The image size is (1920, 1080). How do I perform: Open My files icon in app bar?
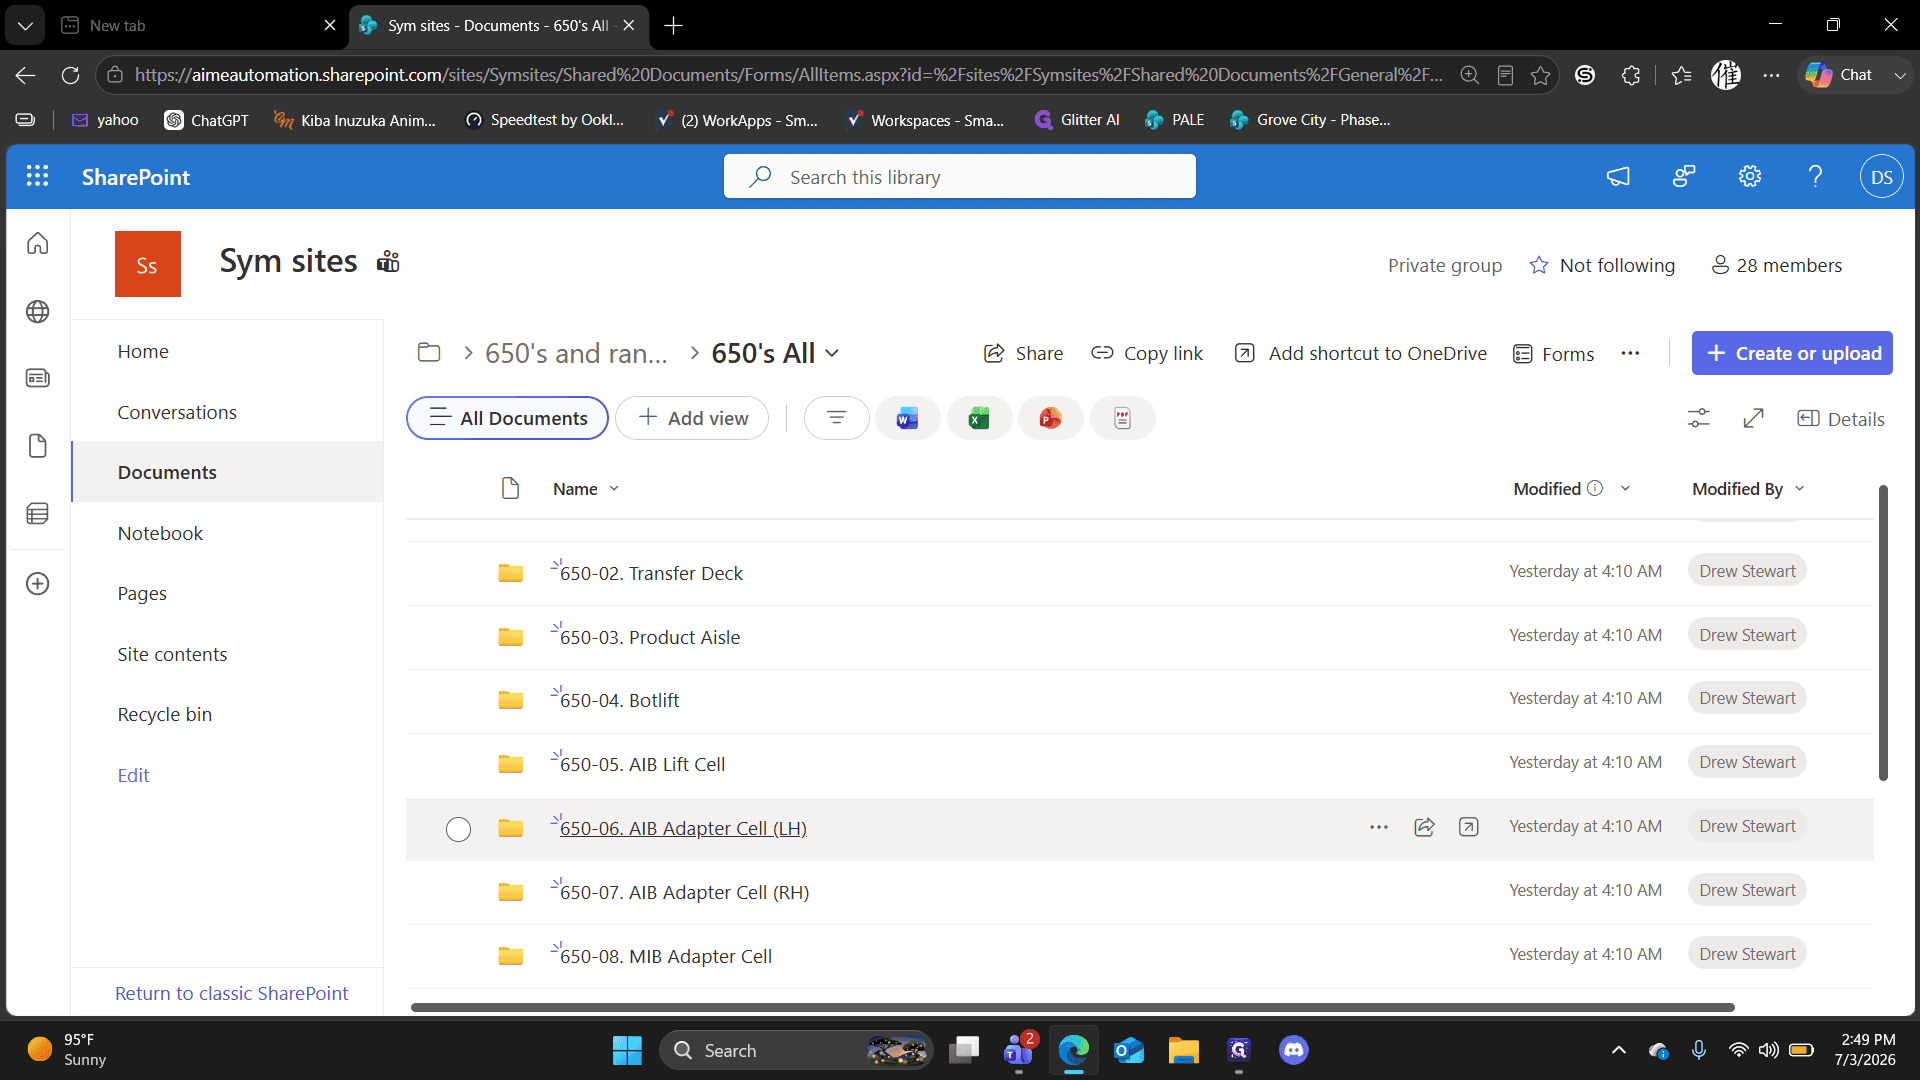pos(38,446)
